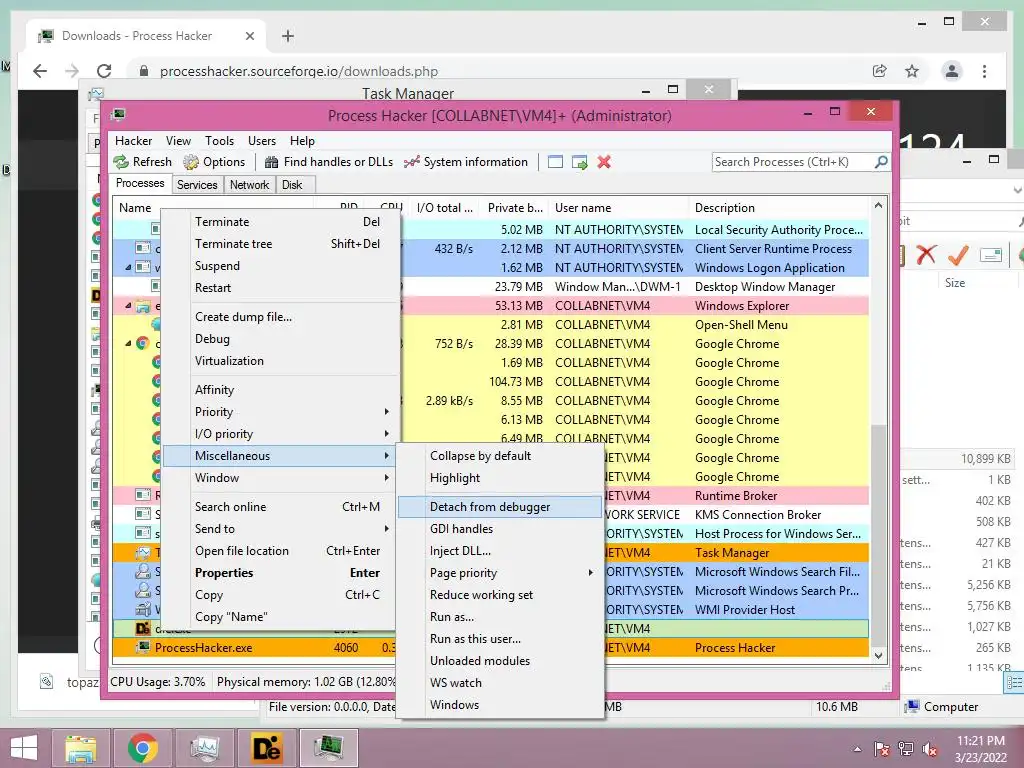Open Options gear toolbar icon
The height and width of the screenshot is (768, 1024).
[x=191, y=162]
